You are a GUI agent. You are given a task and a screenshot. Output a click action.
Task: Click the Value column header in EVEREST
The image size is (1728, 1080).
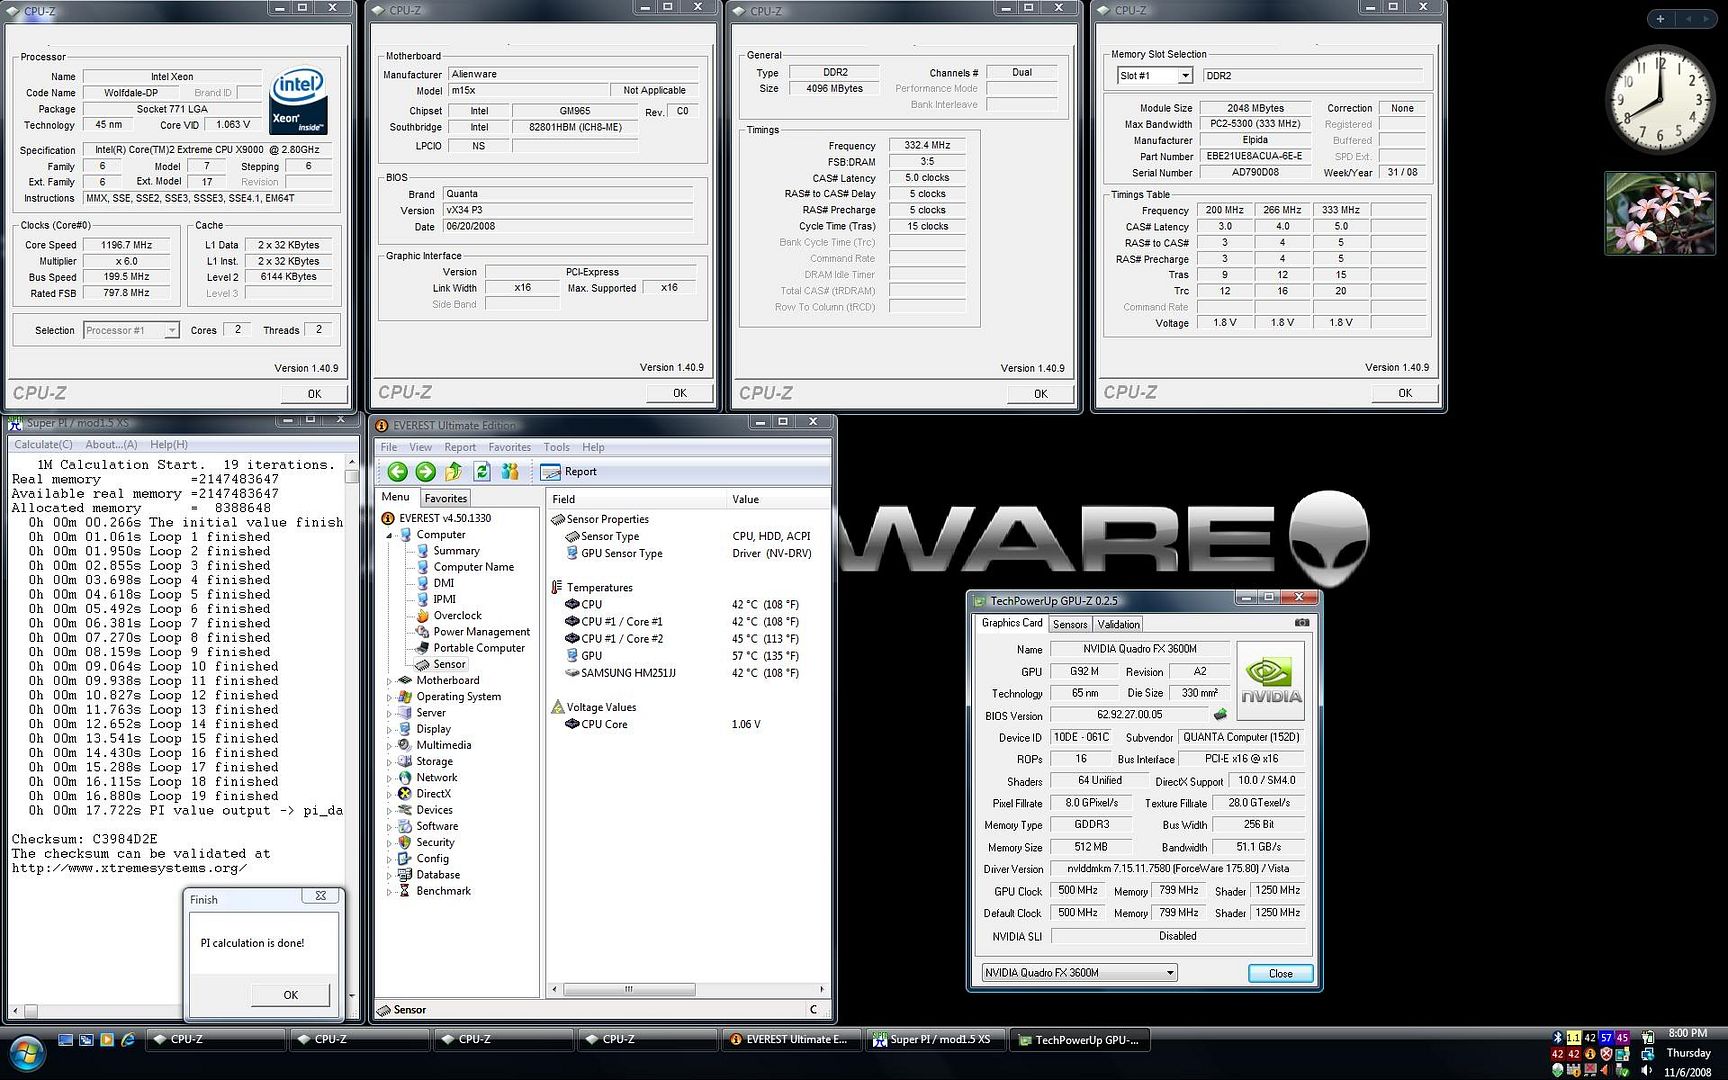(x=778, y=499)
